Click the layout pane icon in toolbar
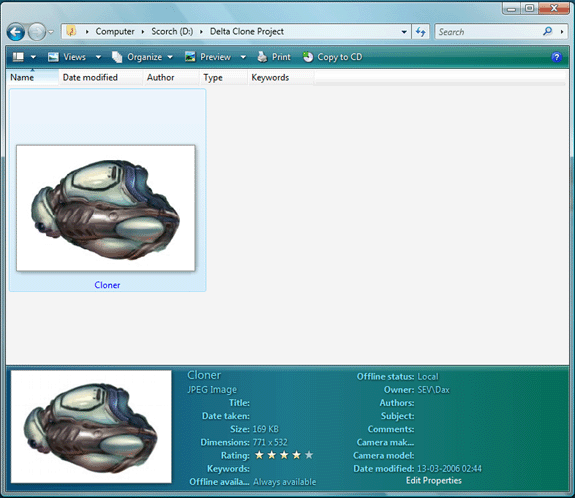Screen dimensions: 575x498 [x=18, y=57]
